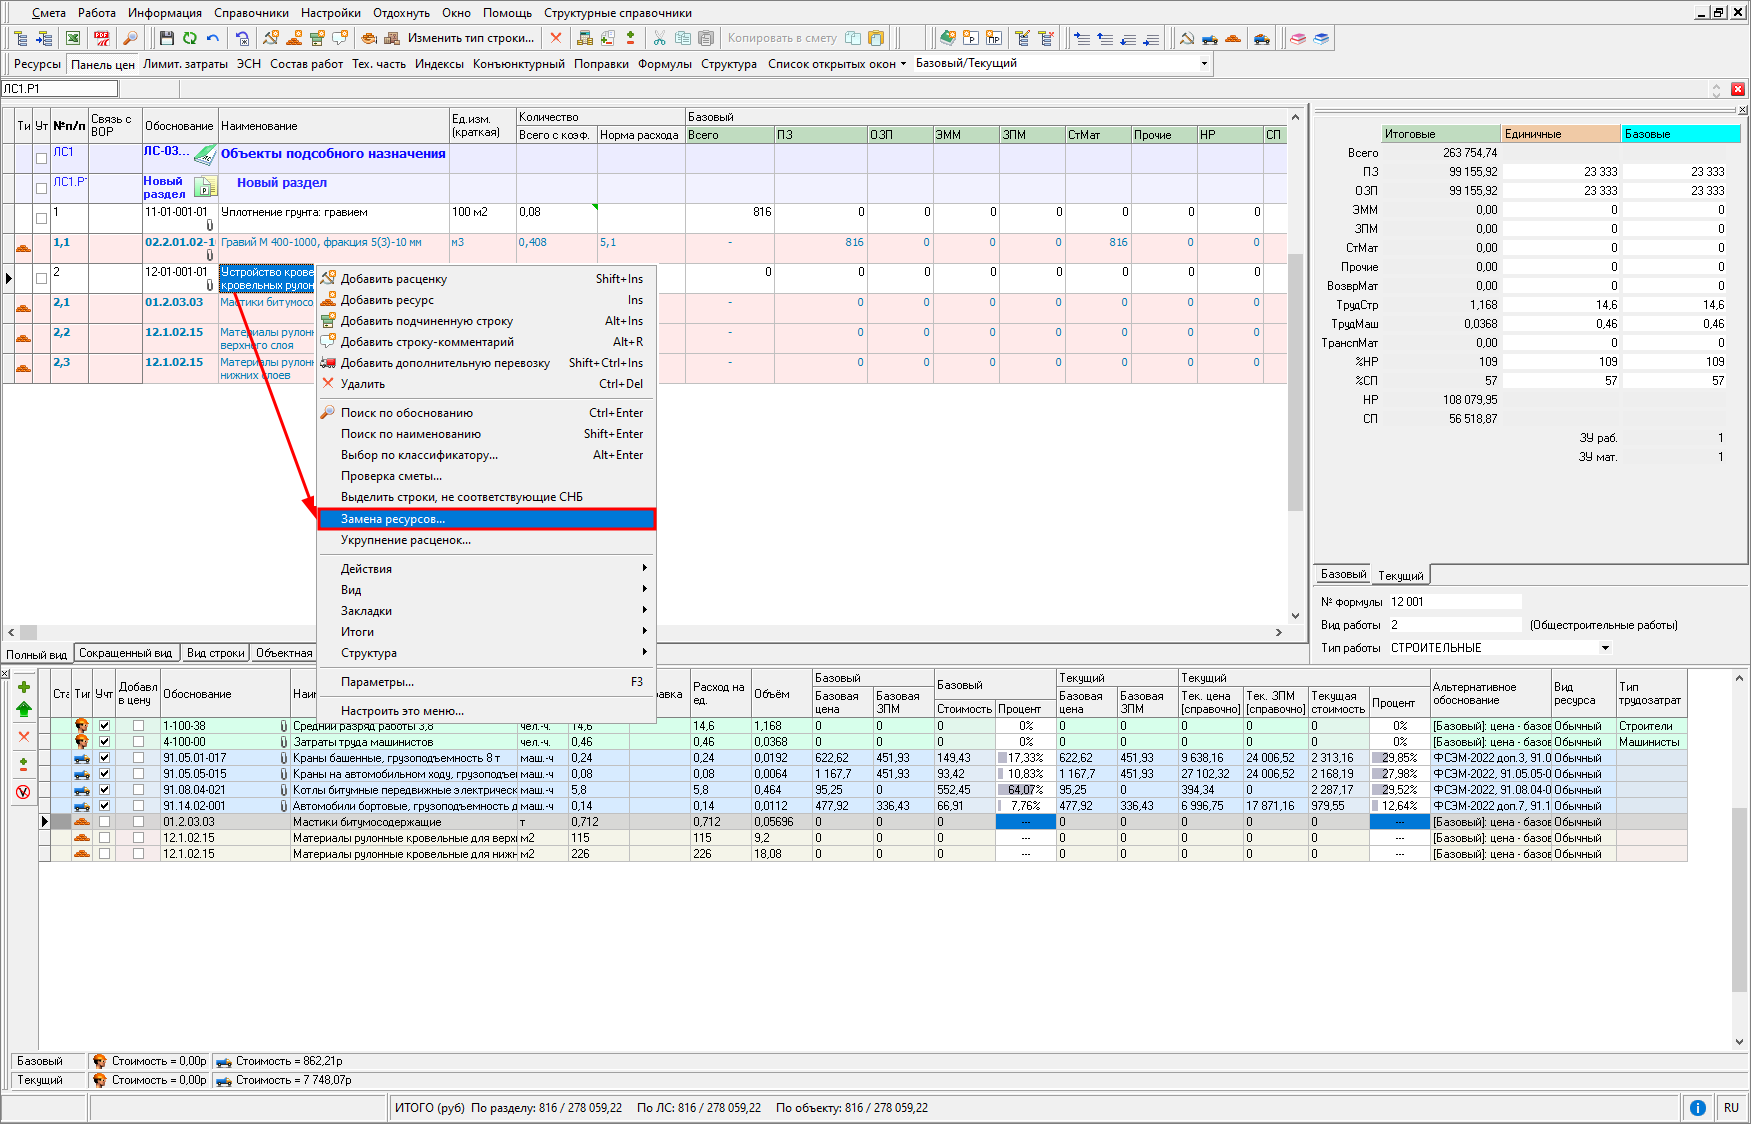The width and height of the screenshot is (1751, 1124).
Task: Uncheck Учт checkbox for resource 1-100-38
Action: click(104, 726)
